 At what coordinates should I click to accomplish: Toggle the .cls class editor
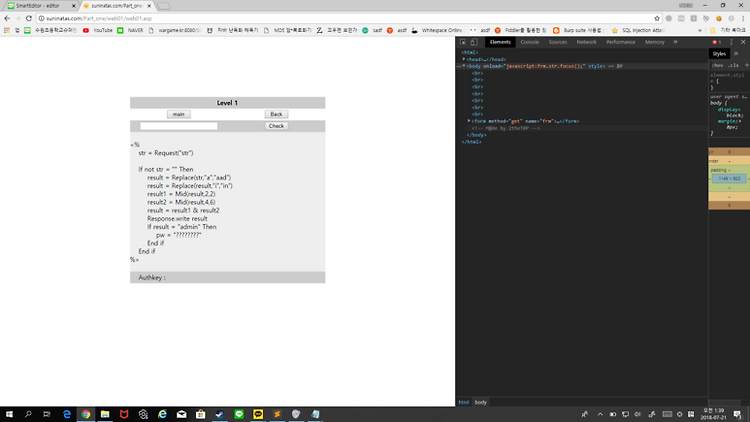coord(734,65)
